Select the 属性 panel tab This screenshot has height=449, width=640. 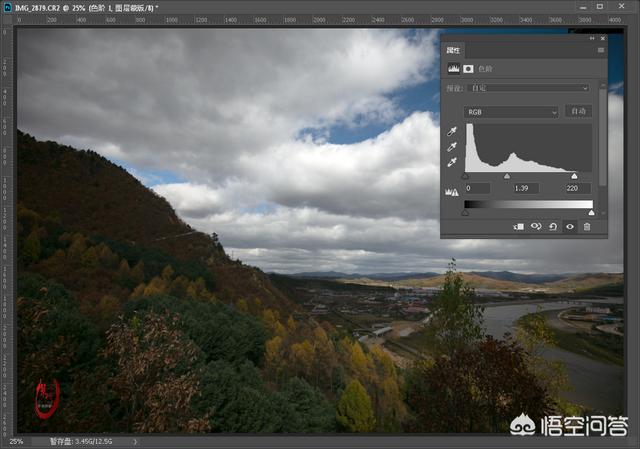(x=453, y=49)
